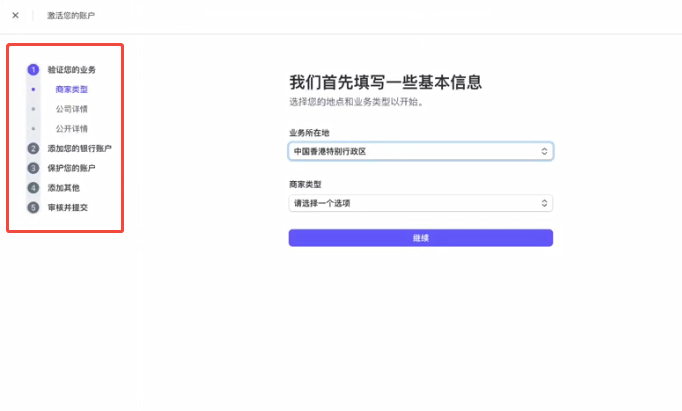Click the 激活您的账户 header title

72,16
